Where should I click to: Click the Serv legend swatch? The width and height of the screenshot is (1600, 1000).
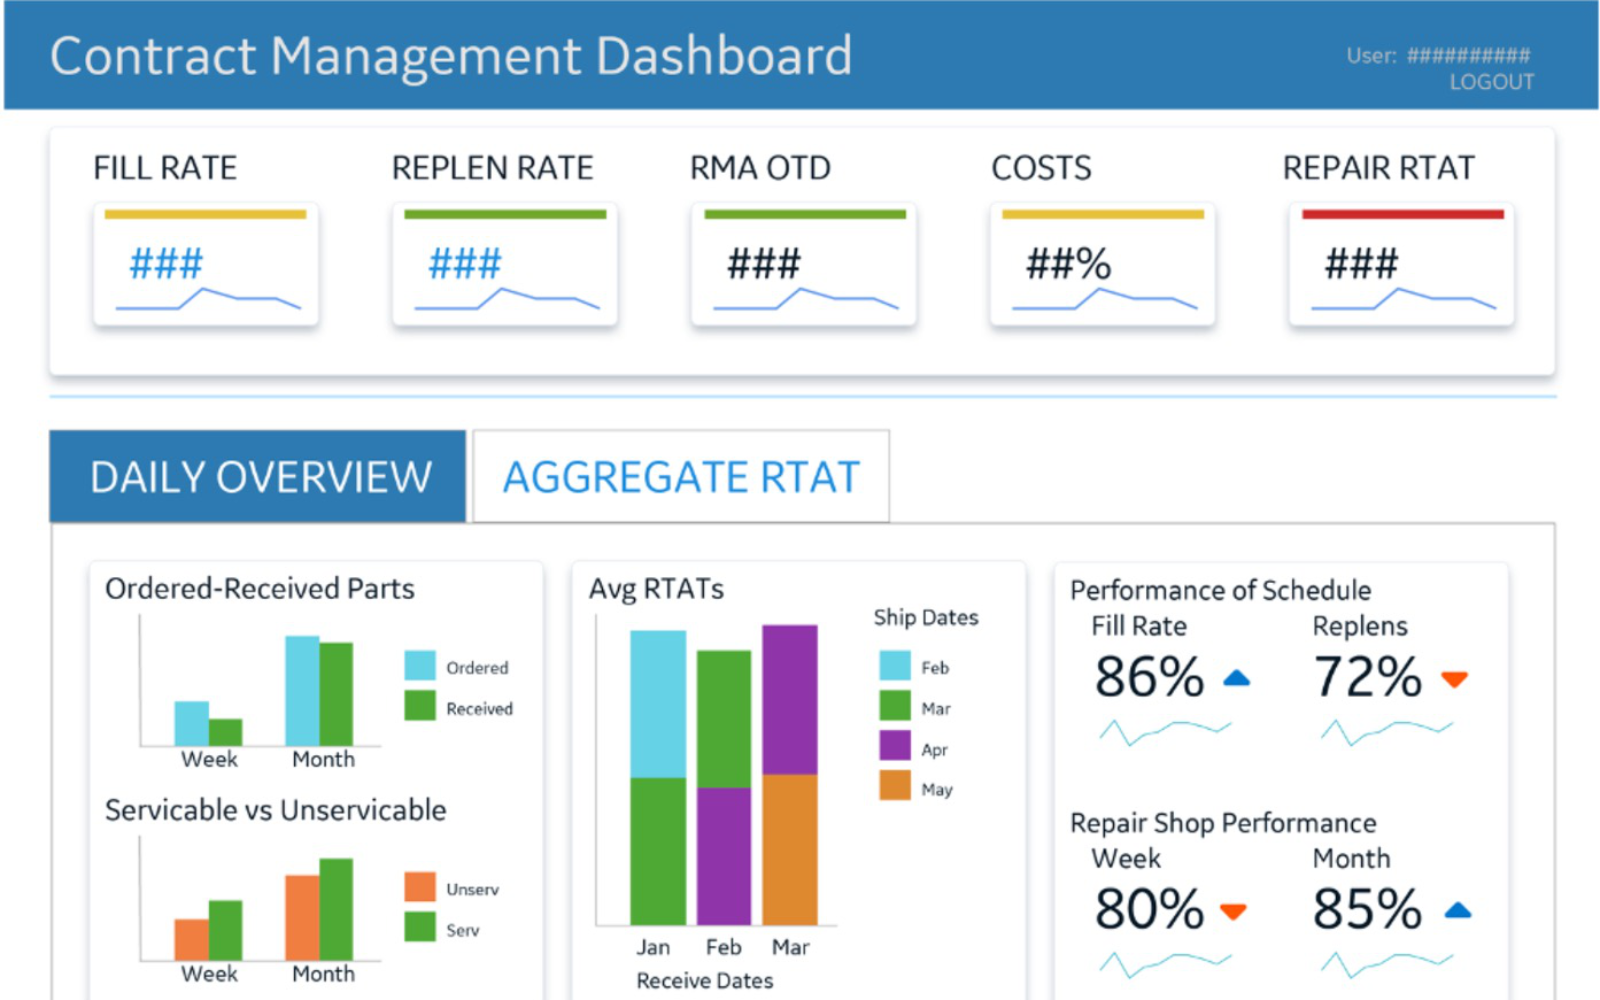(x=420, y=927)
